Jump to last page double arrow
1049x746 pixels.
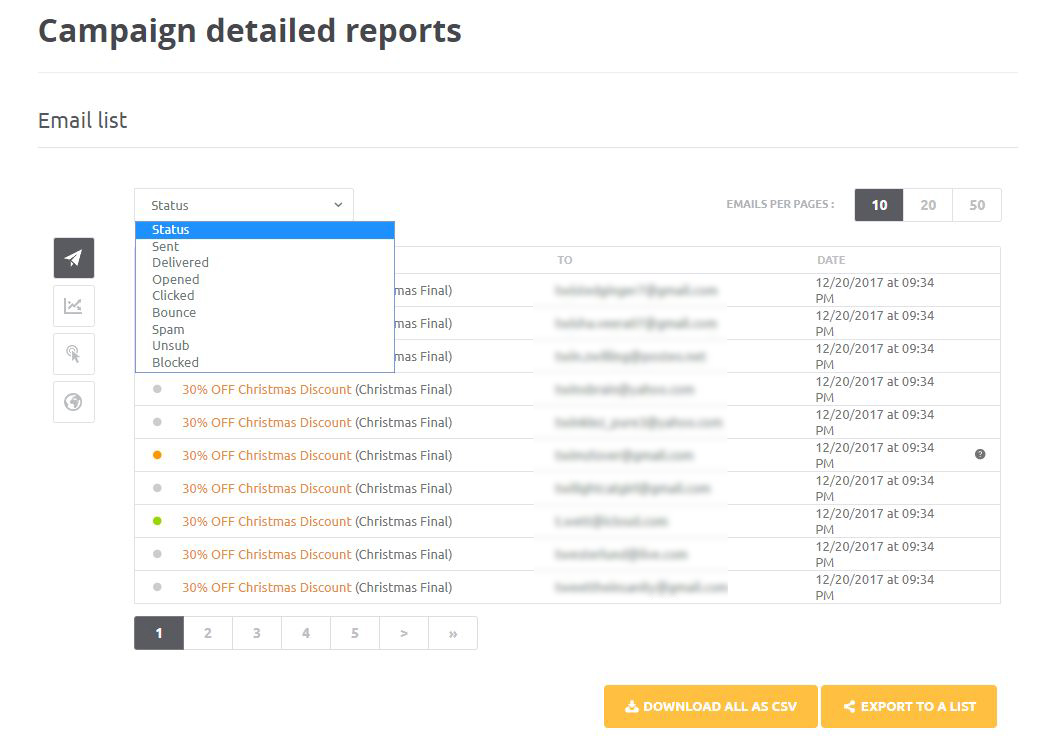tap(453, 633)
